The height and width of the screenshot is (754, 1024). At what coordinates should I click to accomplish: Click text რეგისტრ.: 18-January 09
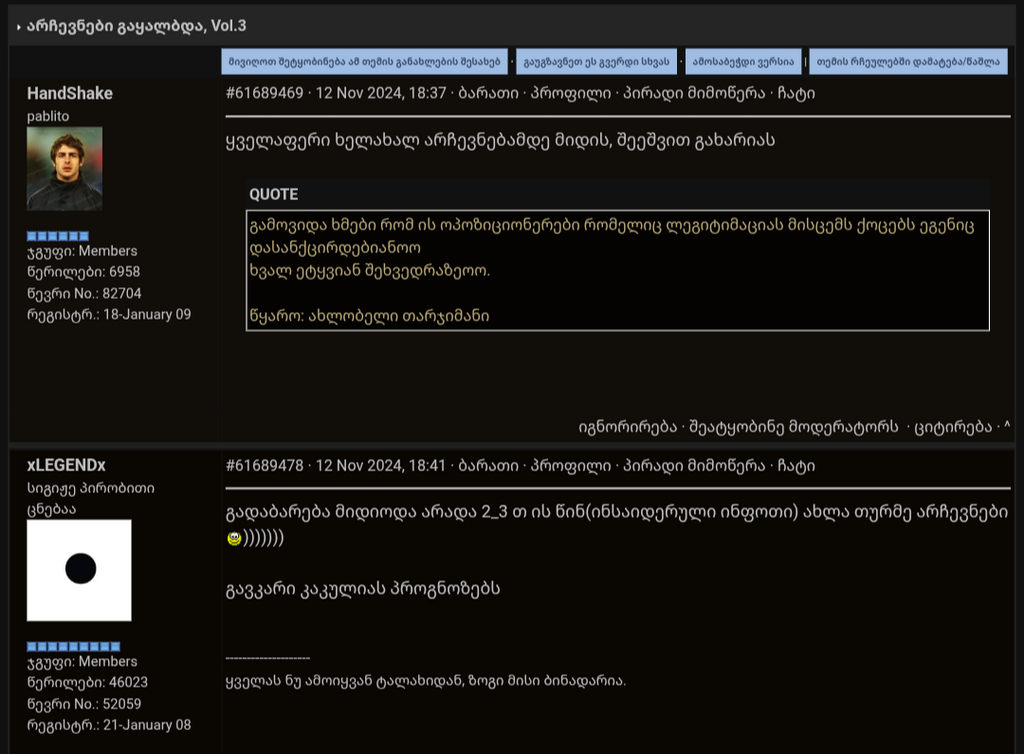tap(109, 315)
